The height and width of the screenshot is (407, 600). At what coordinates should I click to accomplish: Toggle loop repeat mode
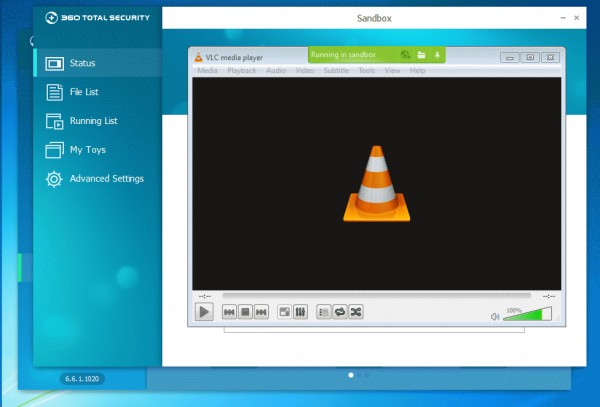339,312
